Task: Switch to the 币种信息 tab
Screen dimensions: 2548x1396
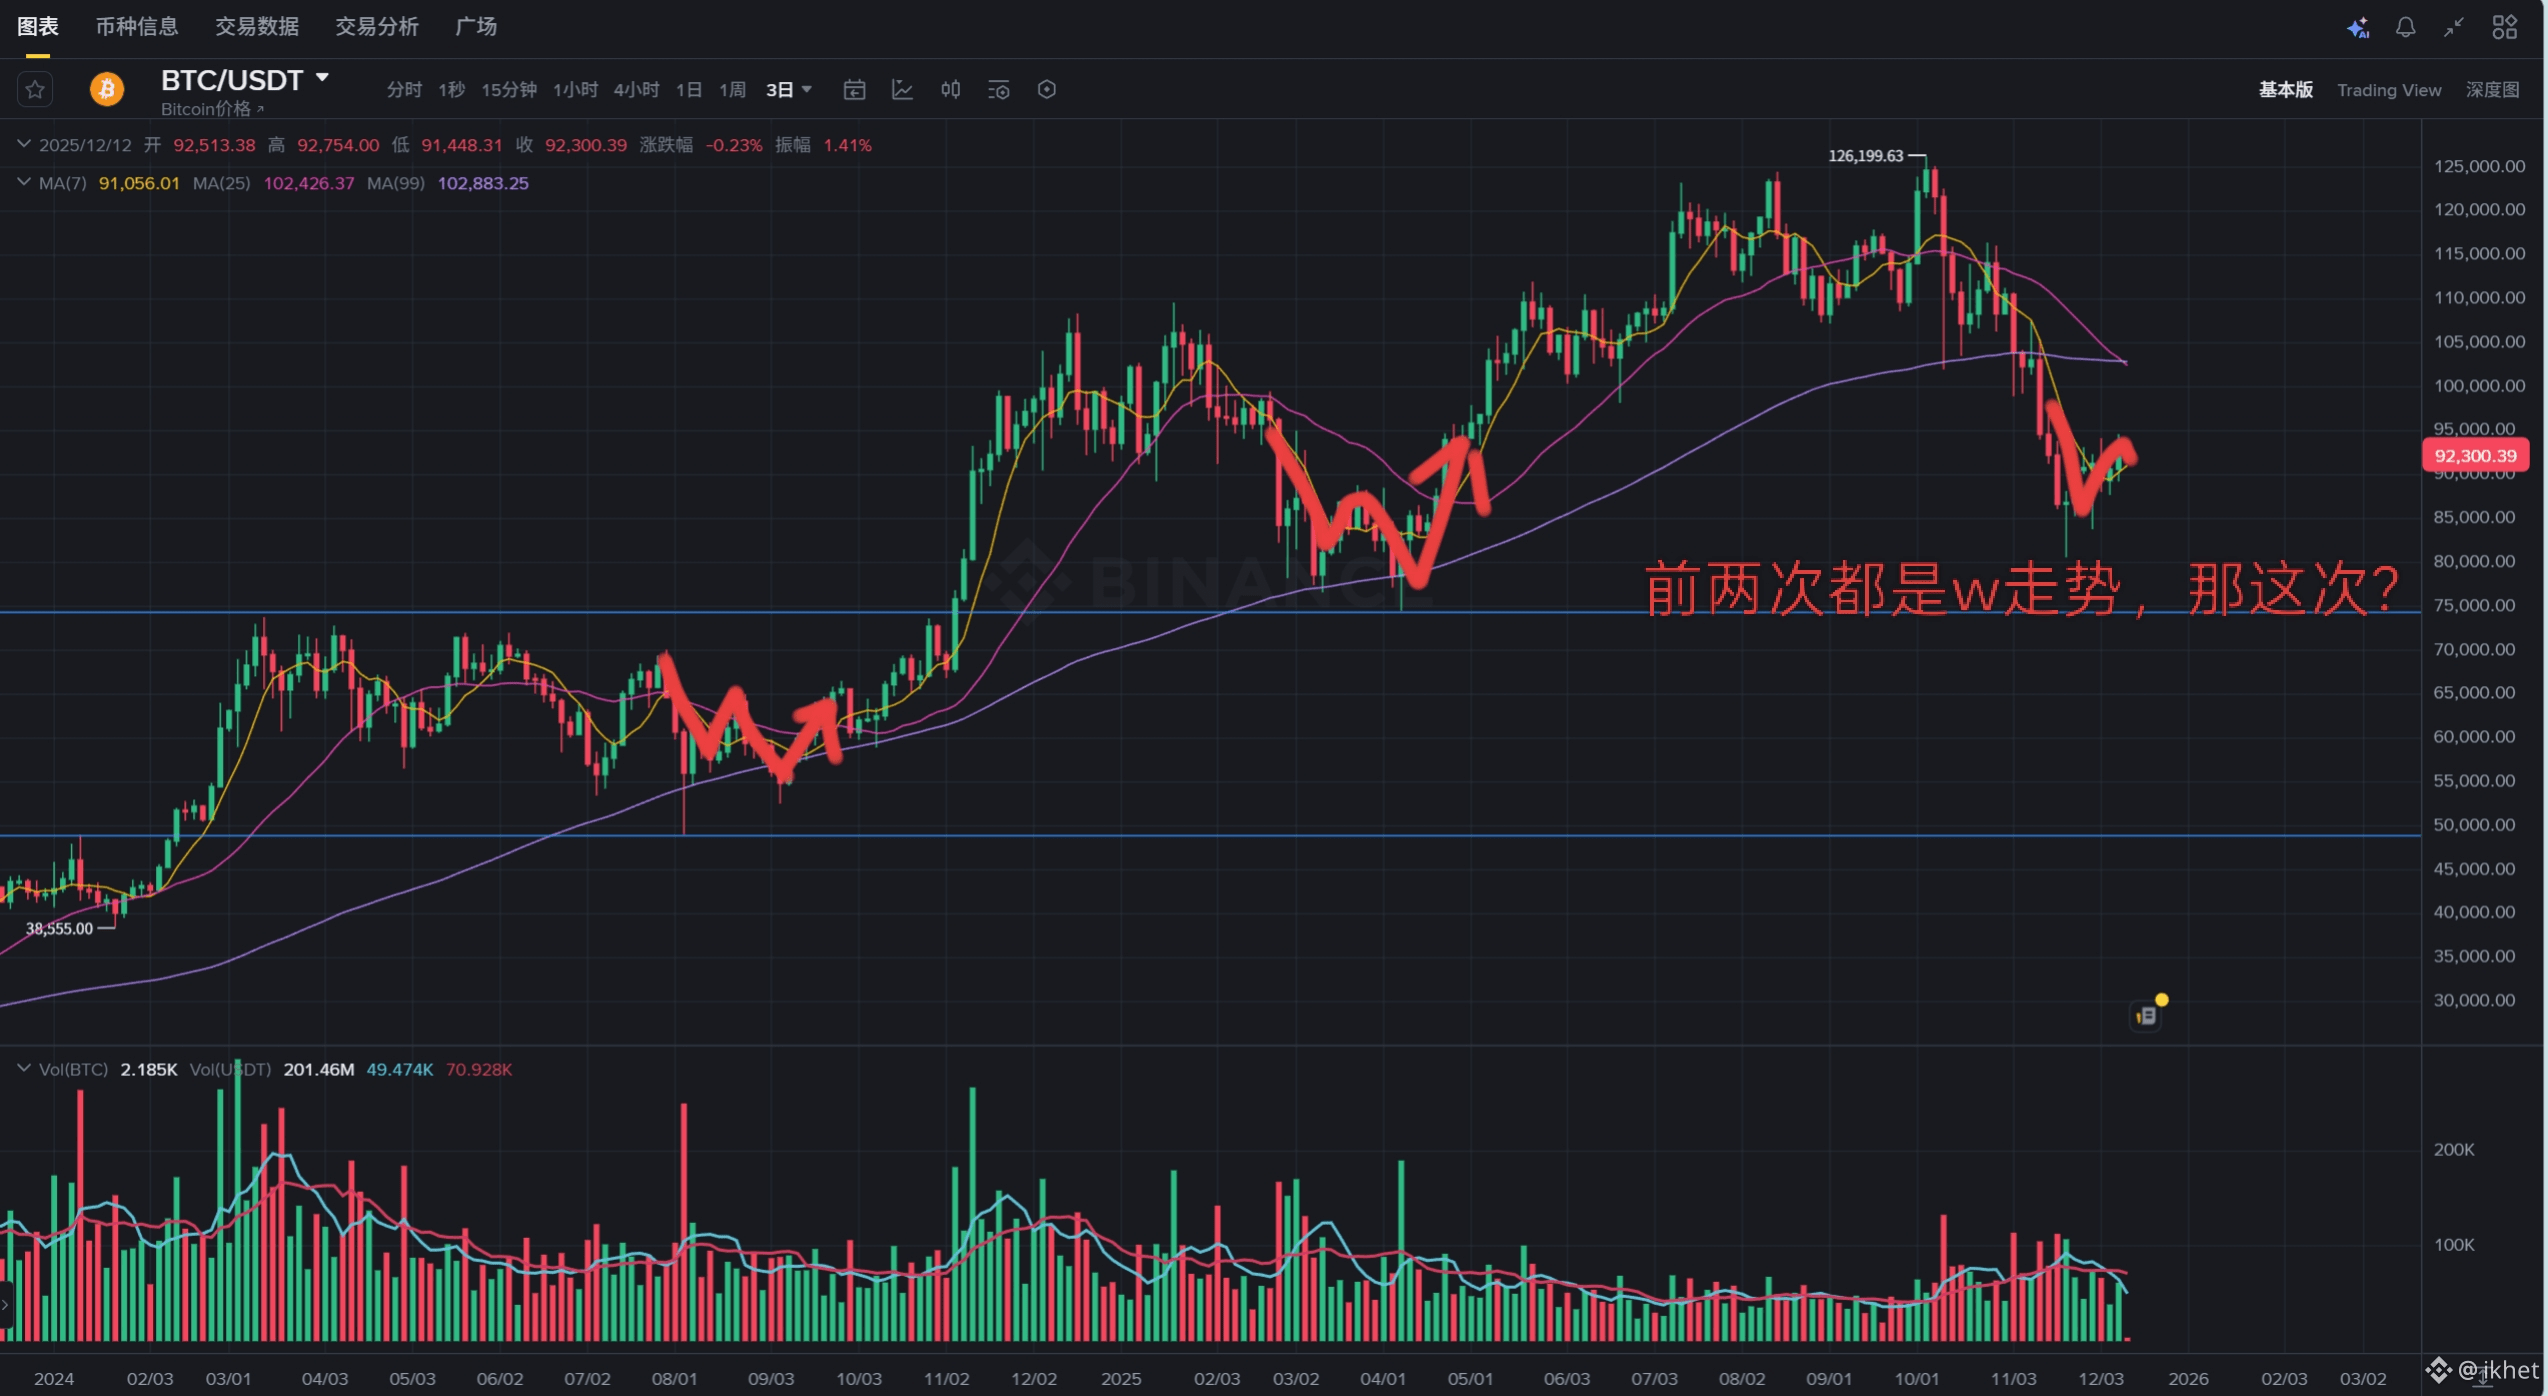Action: pos(137,27)
